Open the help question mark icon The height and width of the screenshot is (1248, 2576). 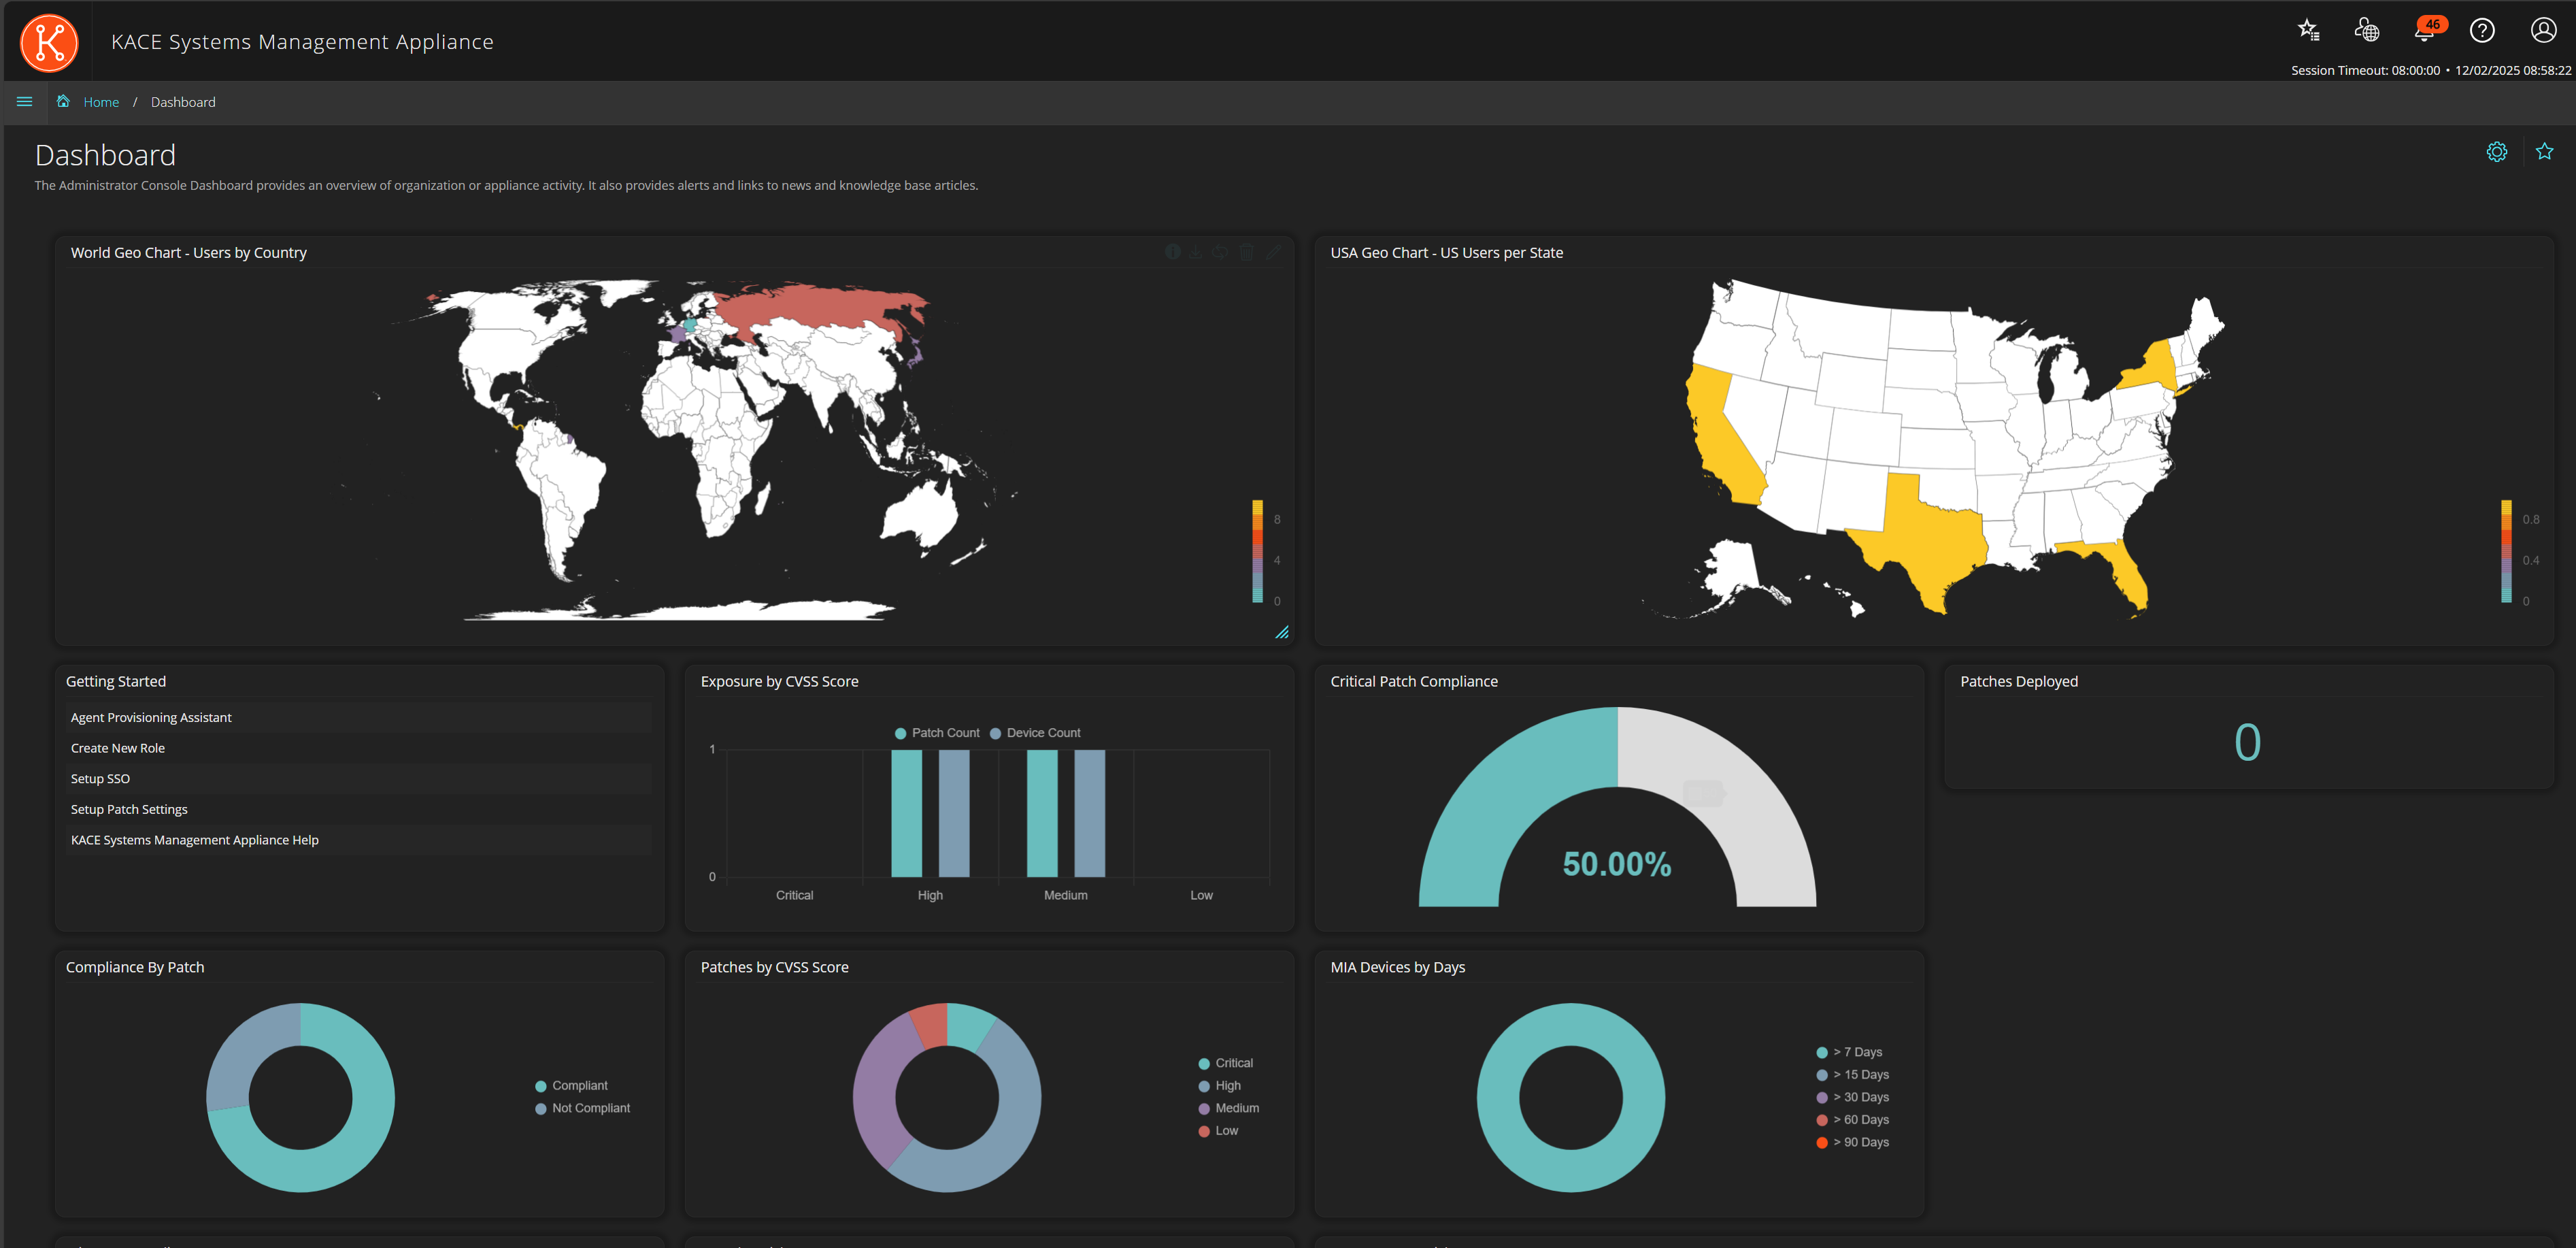2482,30
